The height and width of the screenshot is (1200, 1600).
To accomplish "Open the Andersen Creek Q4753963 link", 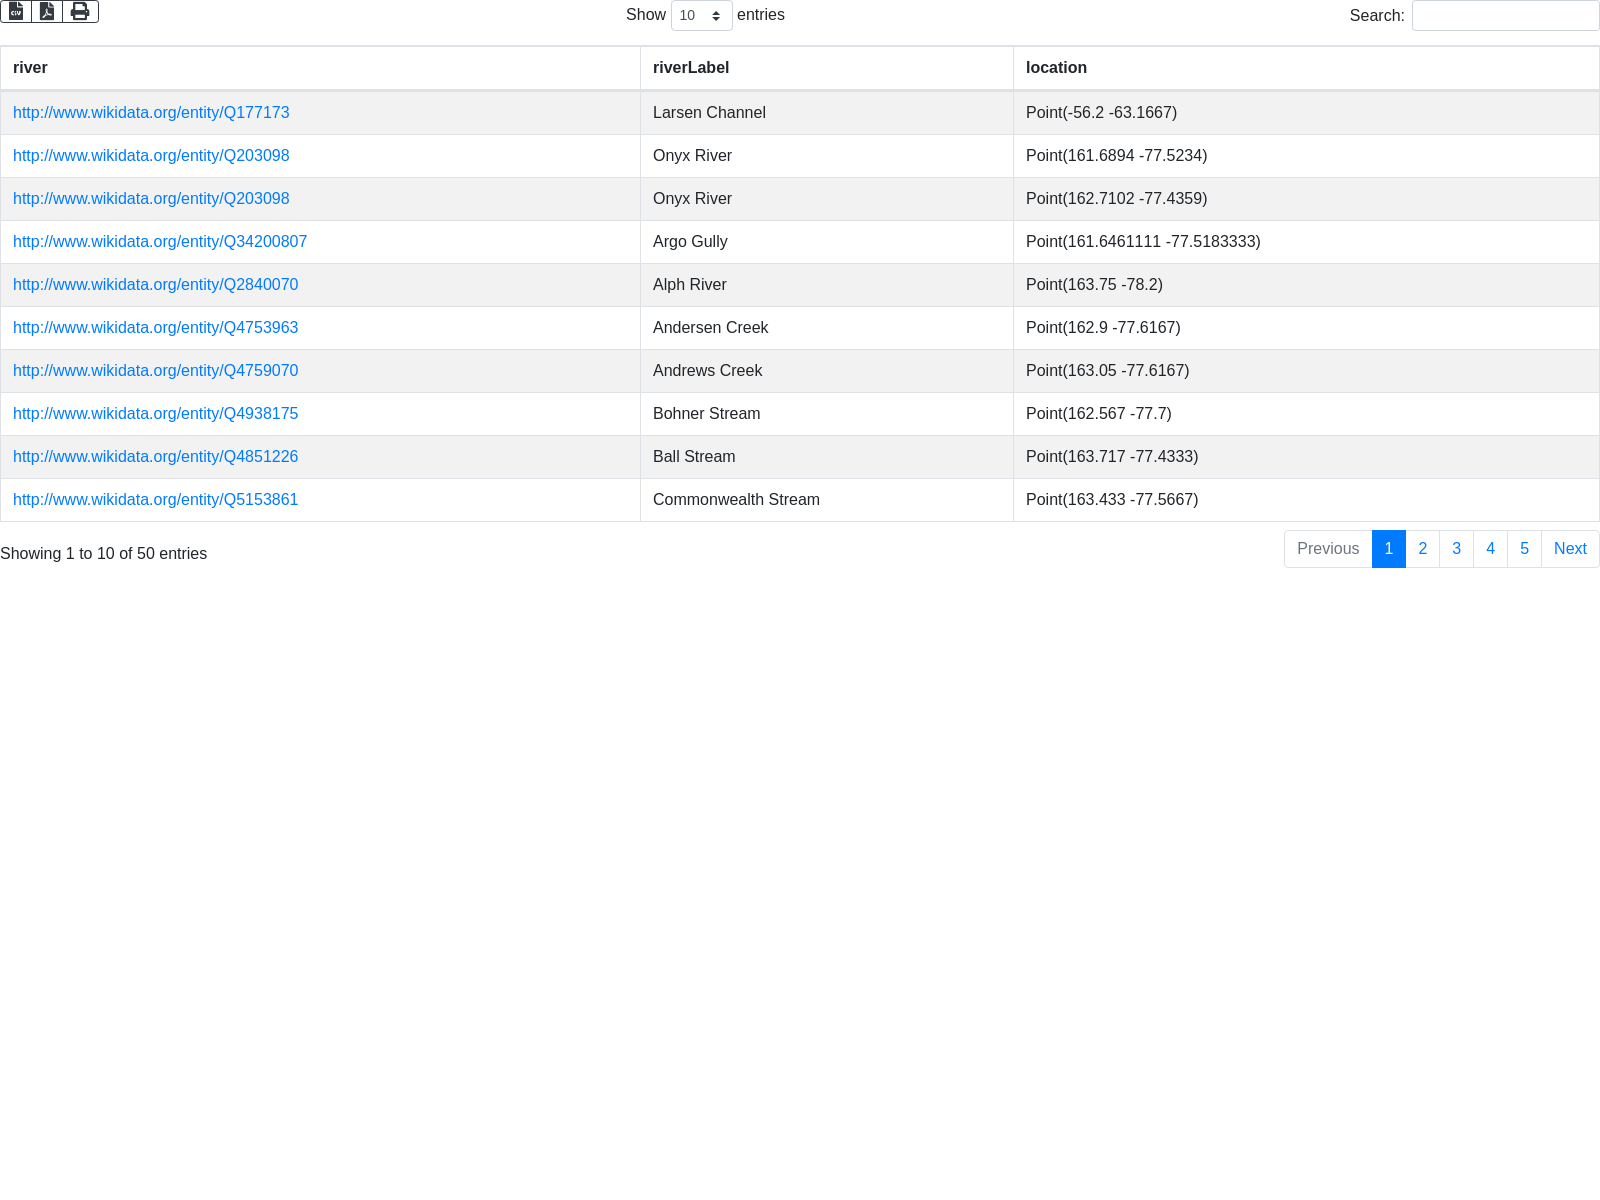I will click(x=155, y=328).
